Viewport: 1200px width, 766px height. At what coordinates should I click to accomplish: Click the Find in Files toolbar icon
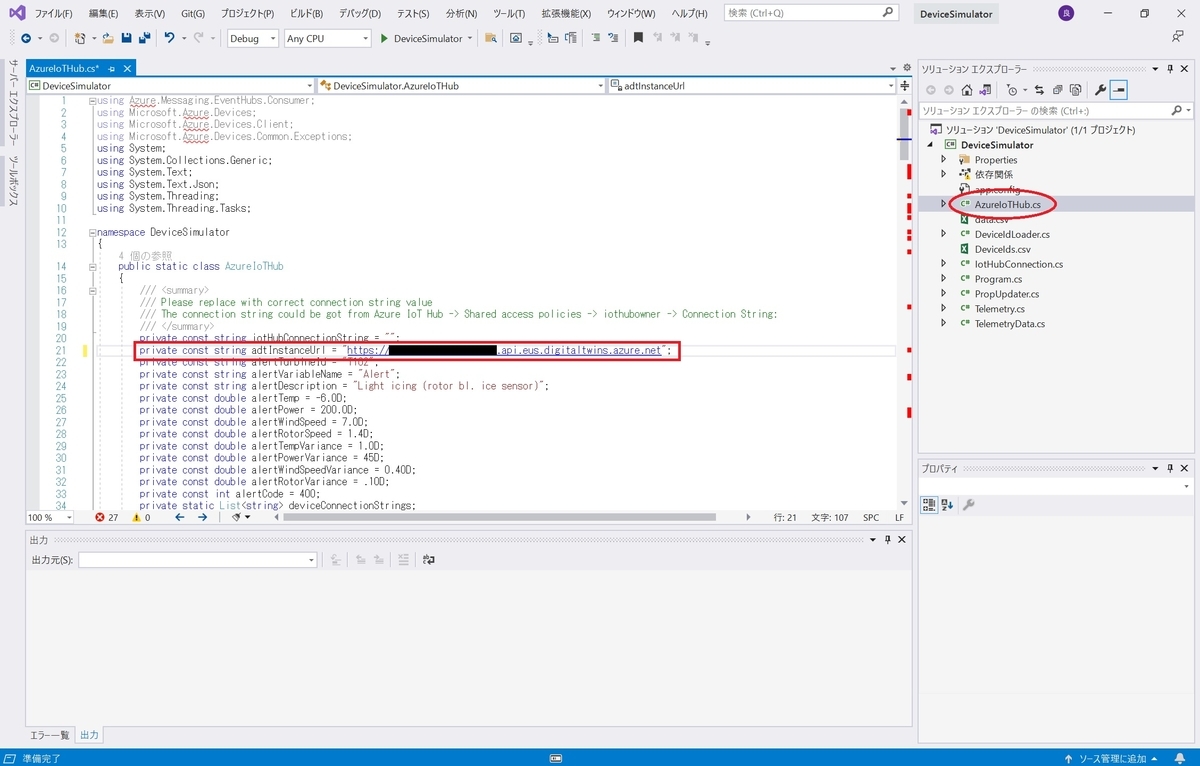click(491, 38)
